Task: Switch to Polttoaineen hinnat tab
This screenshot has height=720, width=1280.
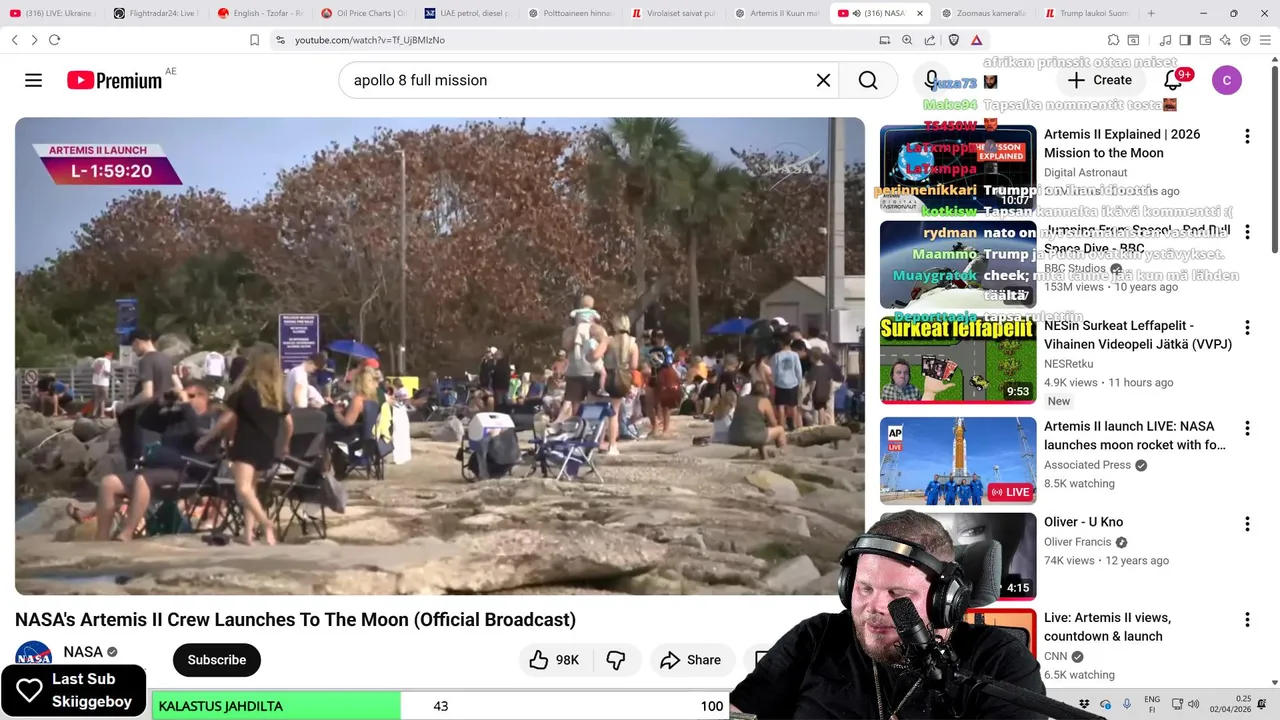Action: 571,13
